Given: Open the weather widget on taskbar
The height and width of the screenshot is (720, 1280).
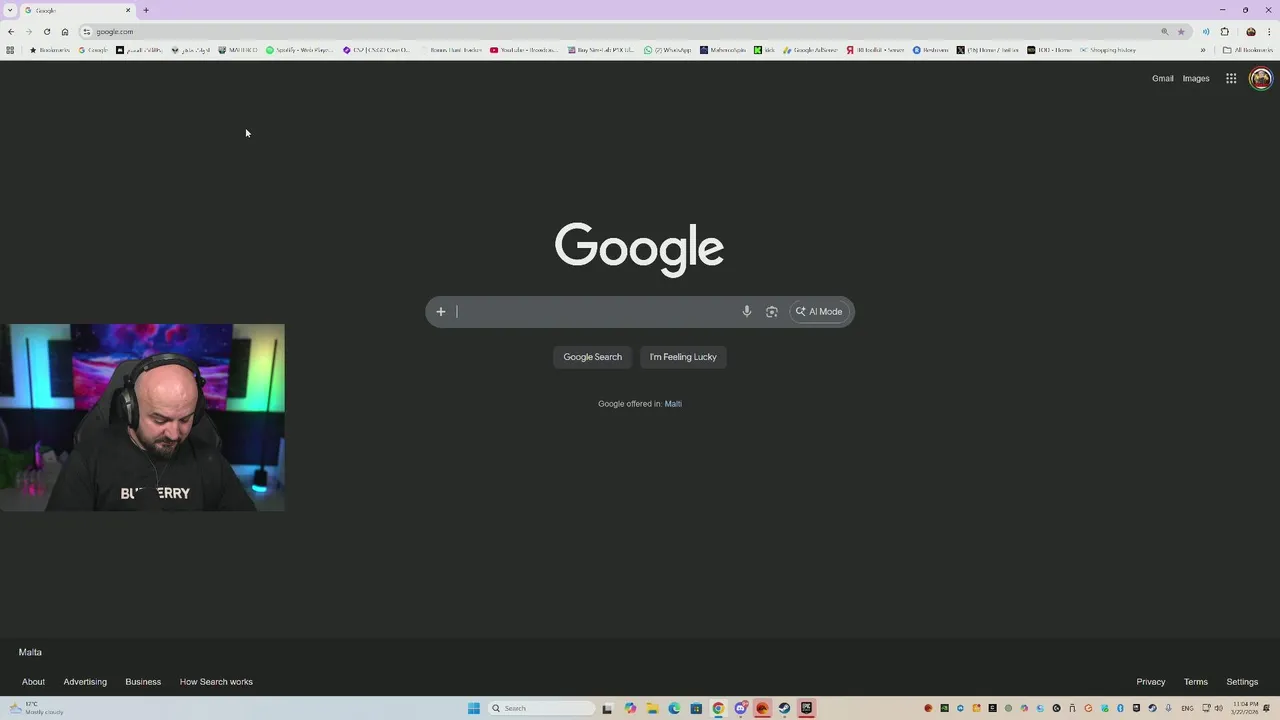Looking at the screenshot, I should point(36,708).
